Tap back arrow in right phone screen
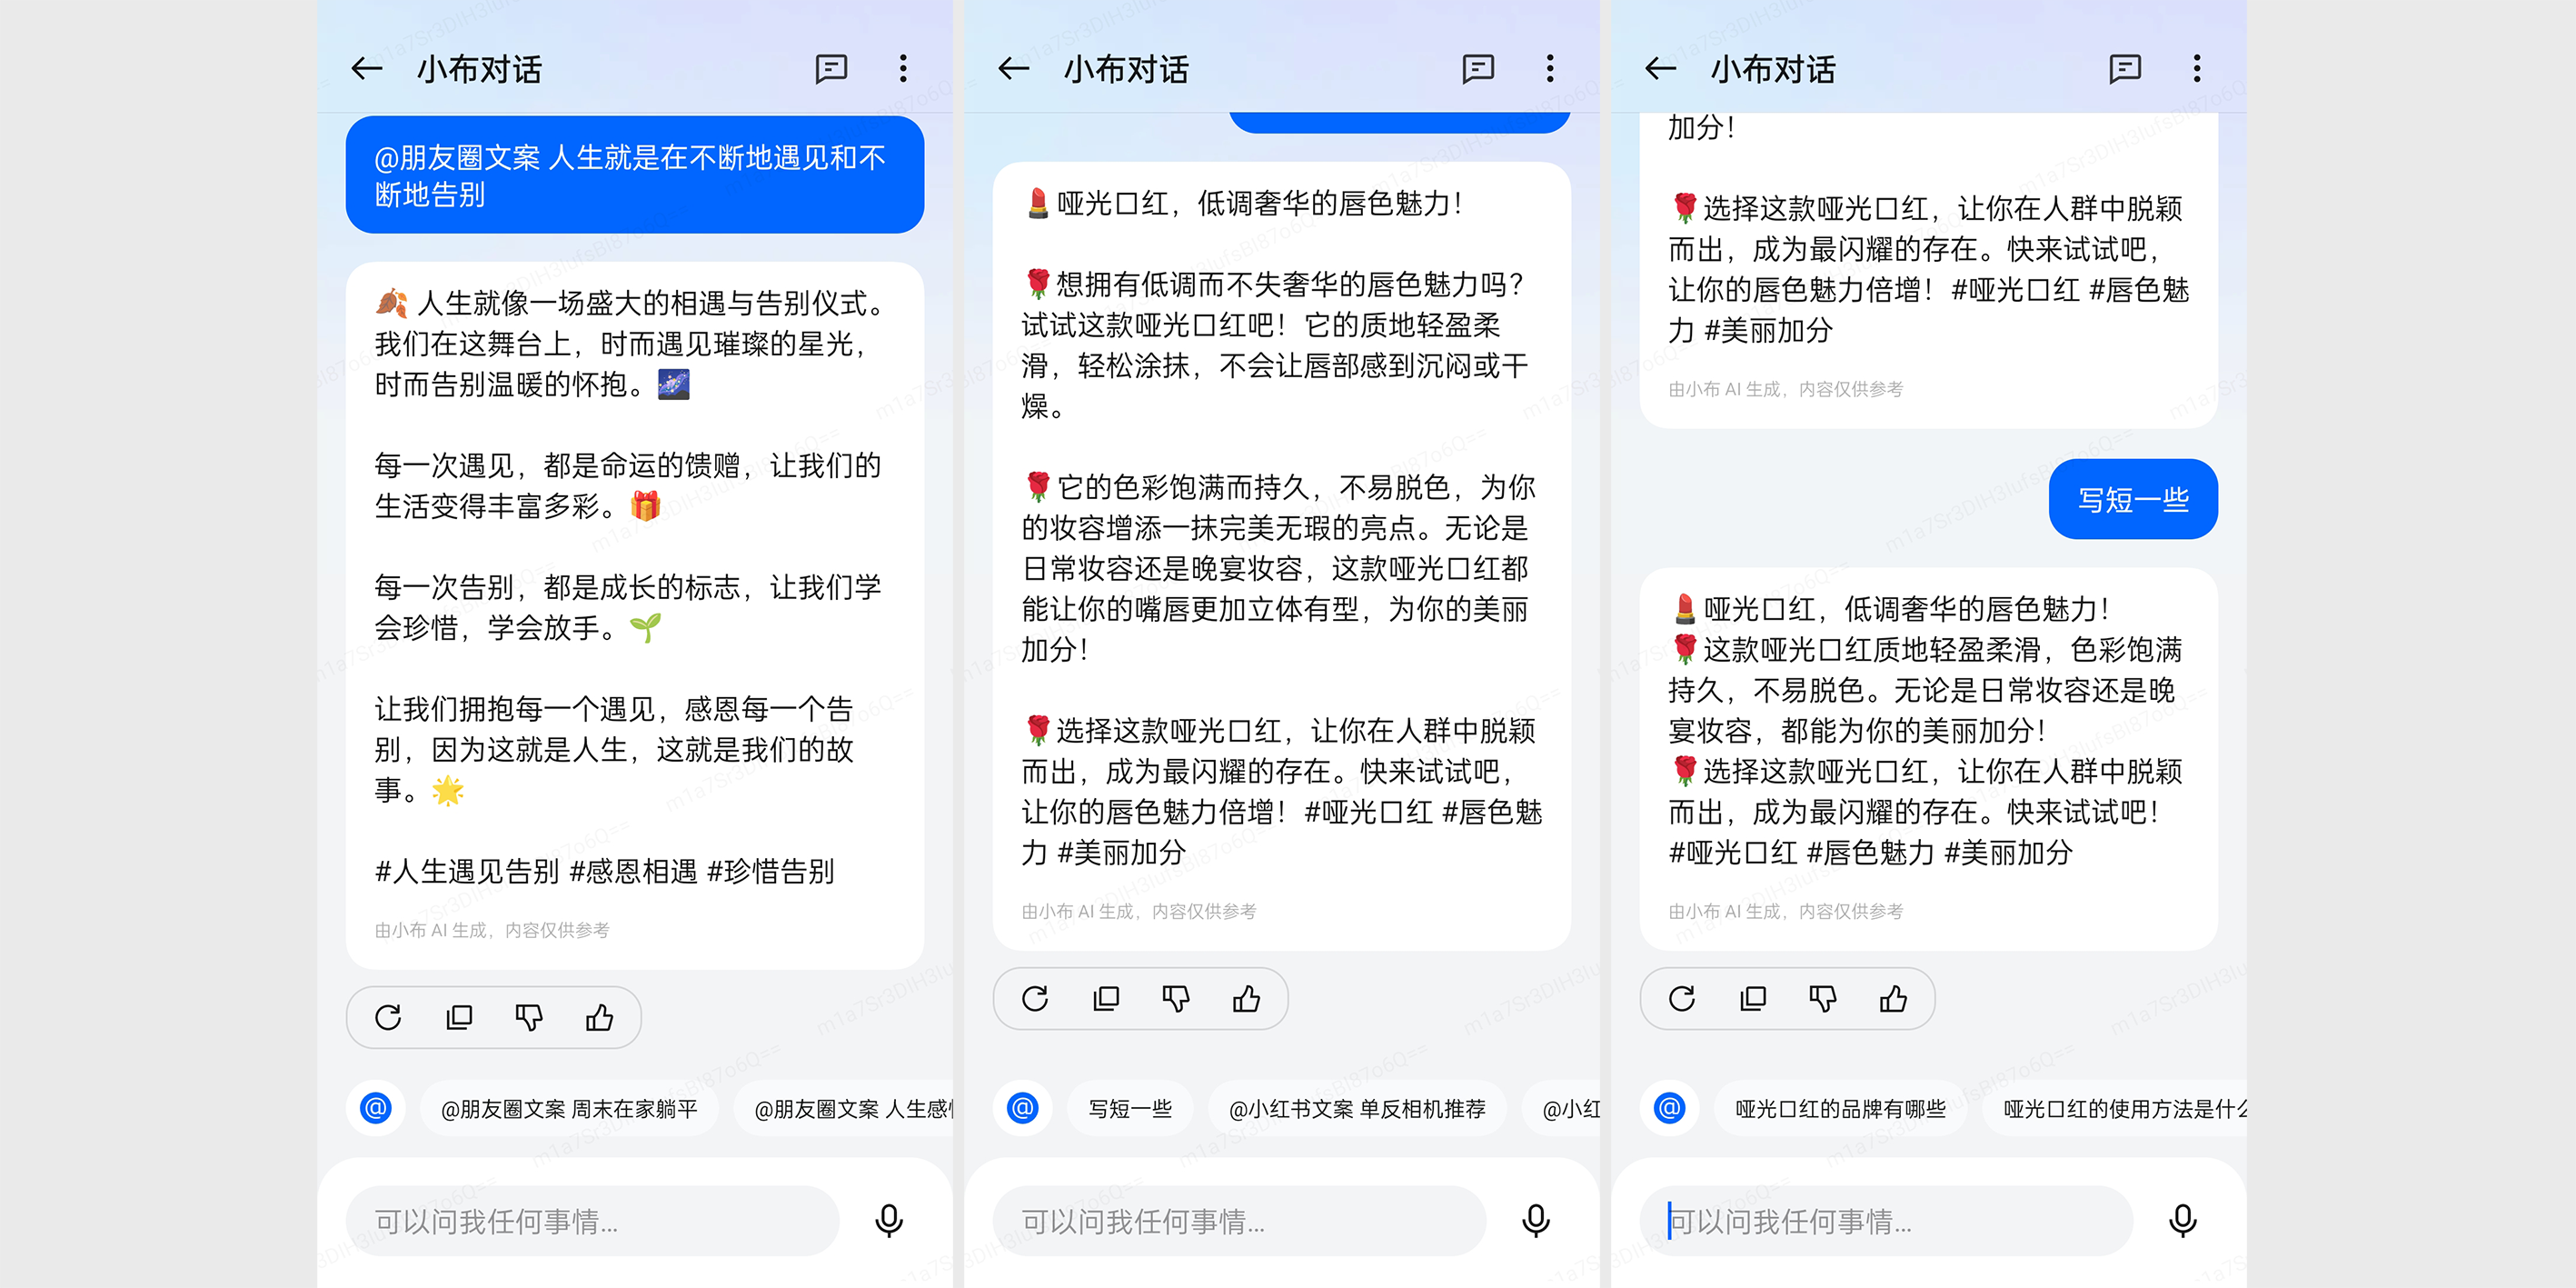This screenshot has height=1288, width=2576. click(1660, 69)
